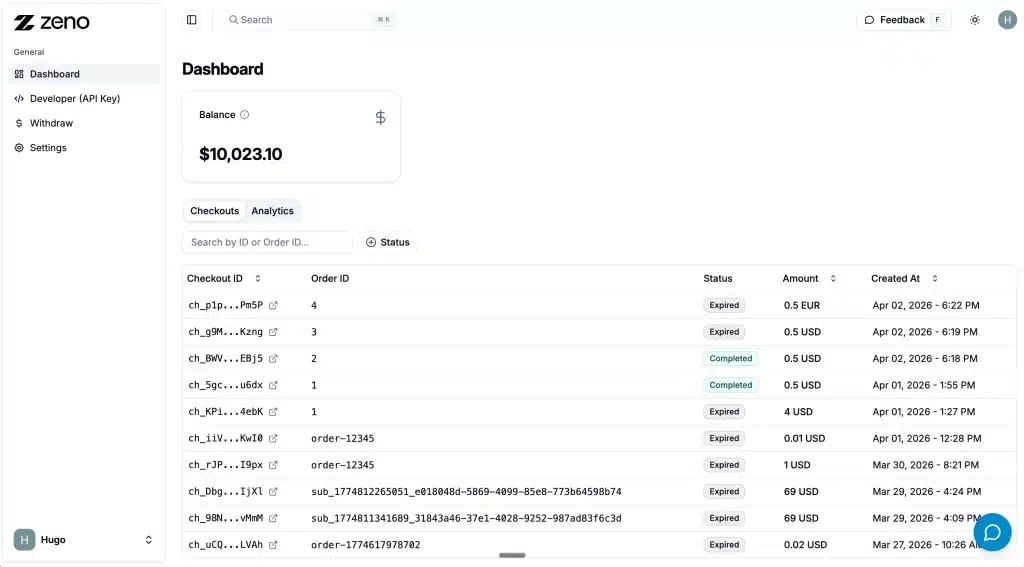Screen dimensions: 1024x567
Task: Open the chat support bubble
Action: [992, 532]
